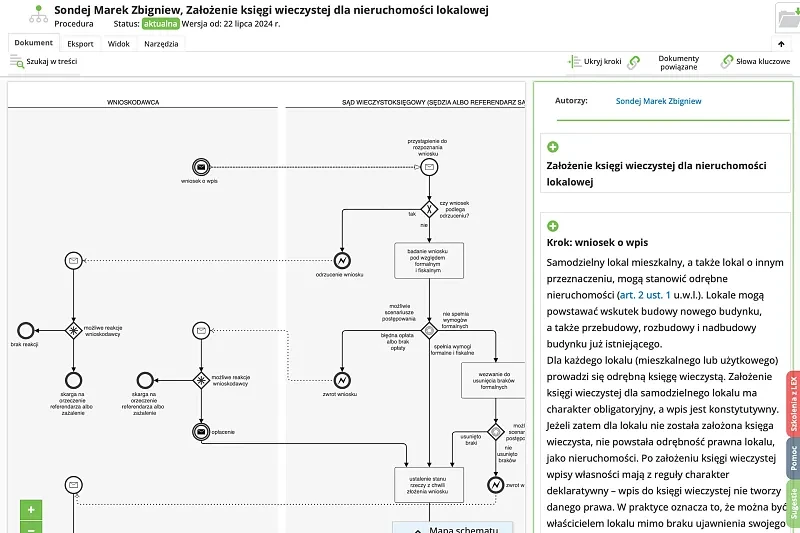
Task: Click the up-arrow collapse ribbon button
Action: click(x=781, y=44)
